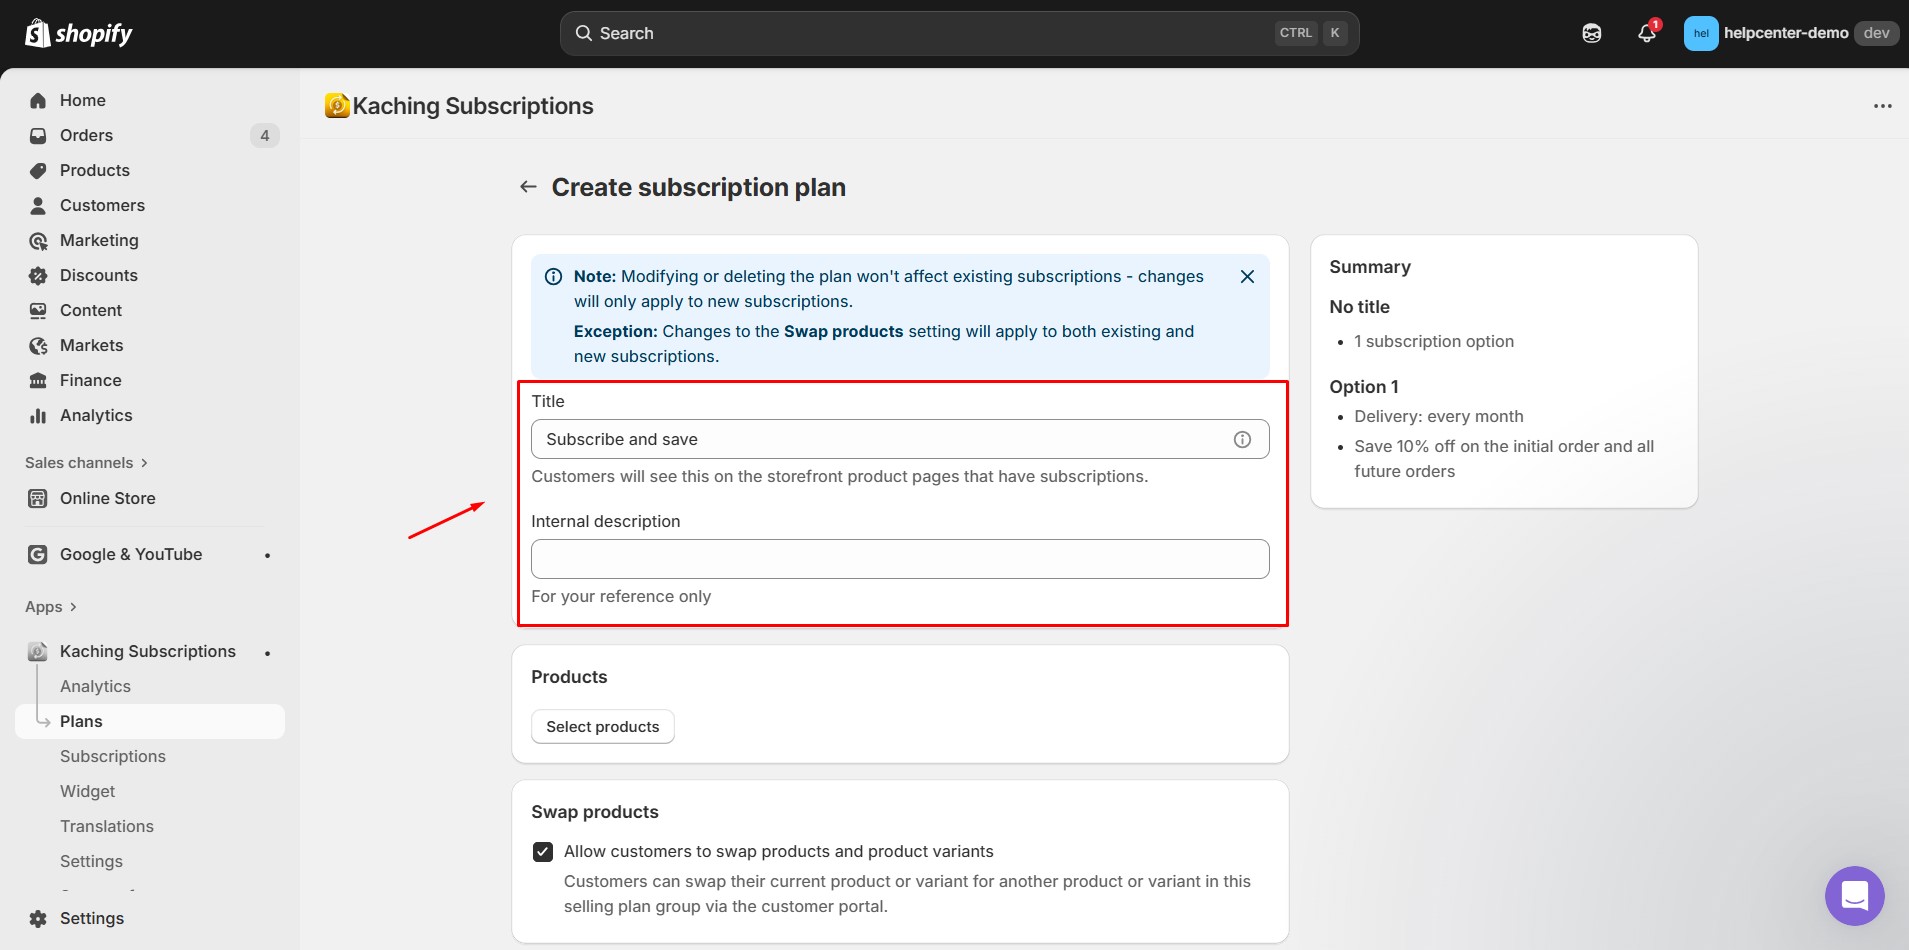Click the info icon inside Title field
This screenshot has height=950, width=1909.
[1242, 439]
